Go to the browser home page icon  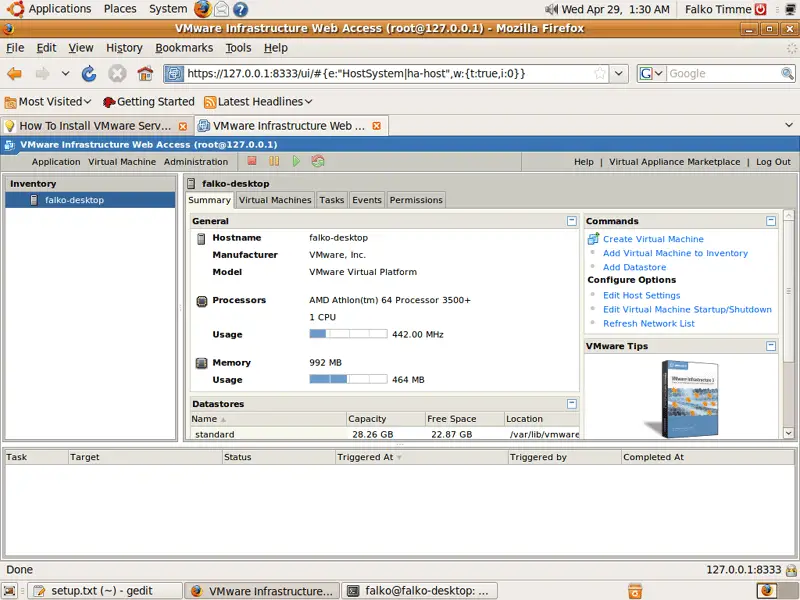tap(145, 74)
